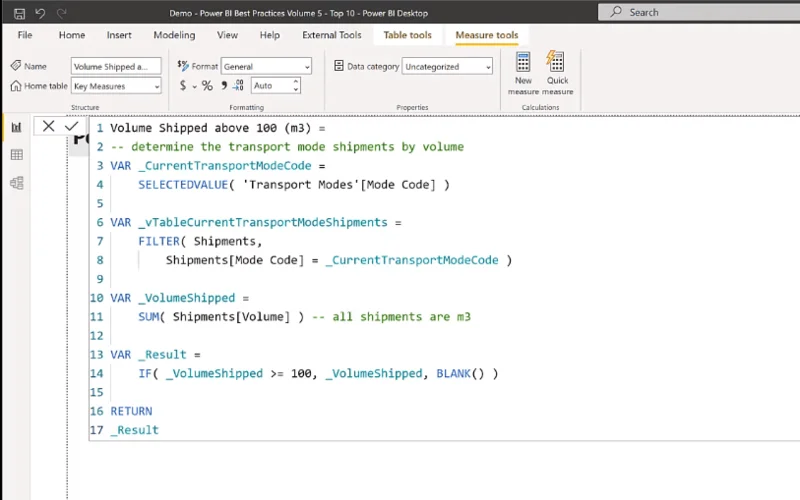Image resolution: width=800 pixels, height=500 pixels.
Task: Click _Result on line 17
Action: click(135, 430)
